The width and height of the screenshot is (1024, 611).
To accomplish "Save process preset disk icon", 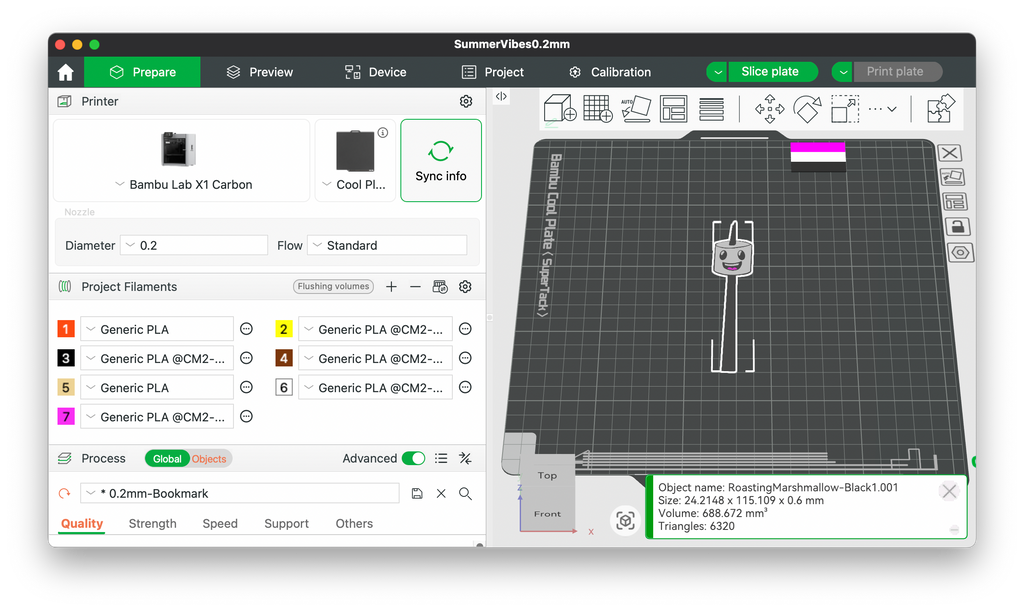I will (x=417, y=494).
